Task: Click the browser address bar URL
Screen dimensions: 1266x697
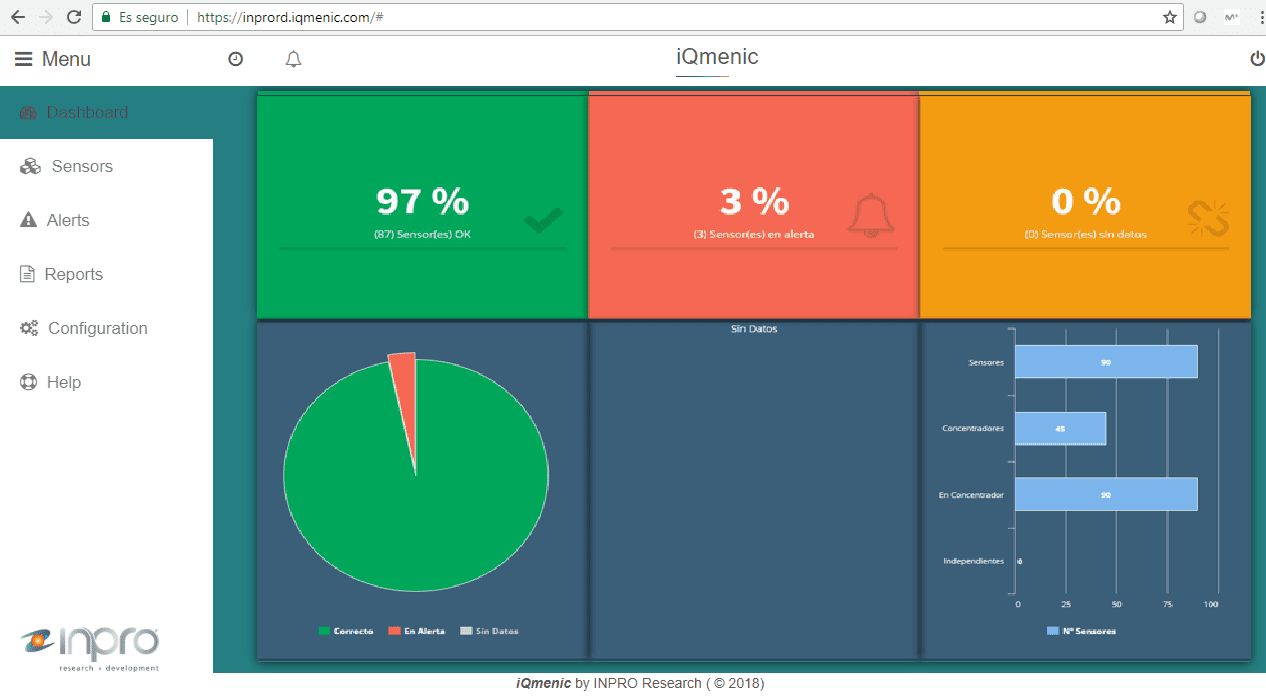Action: pyautogui.click(x=290, y=17)
